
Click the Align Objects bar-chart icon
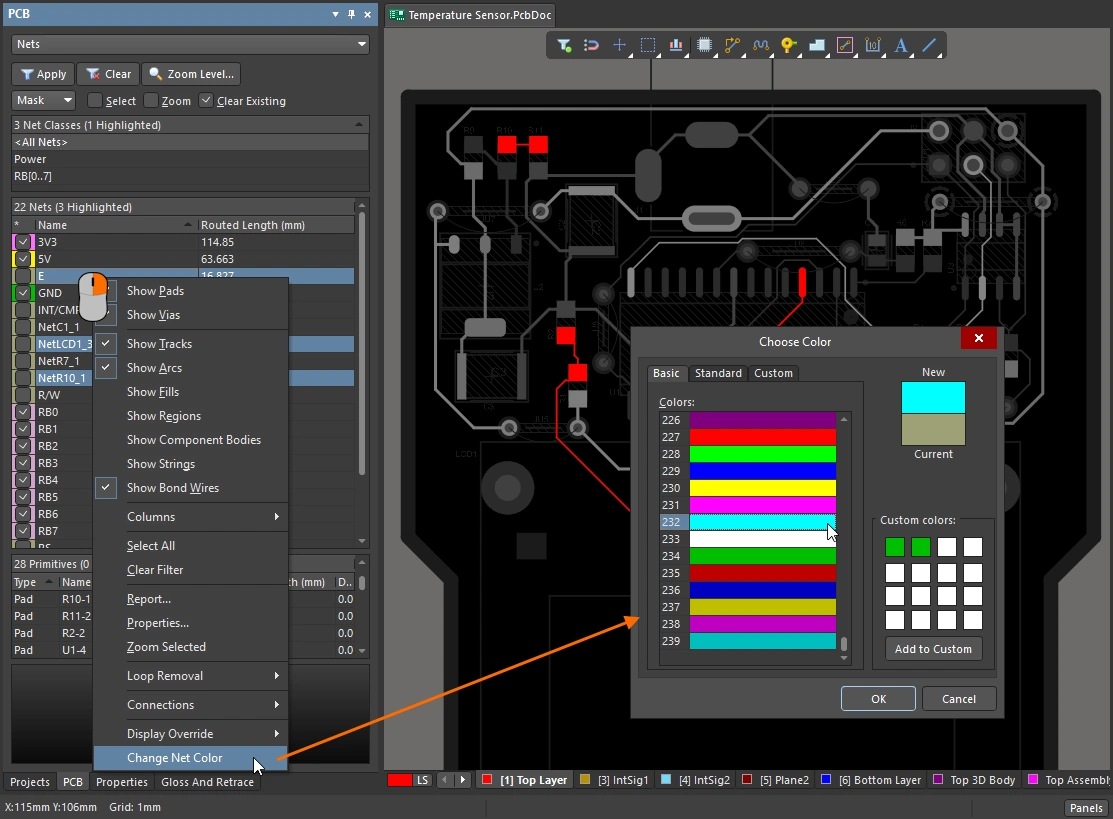pos(676,45)
